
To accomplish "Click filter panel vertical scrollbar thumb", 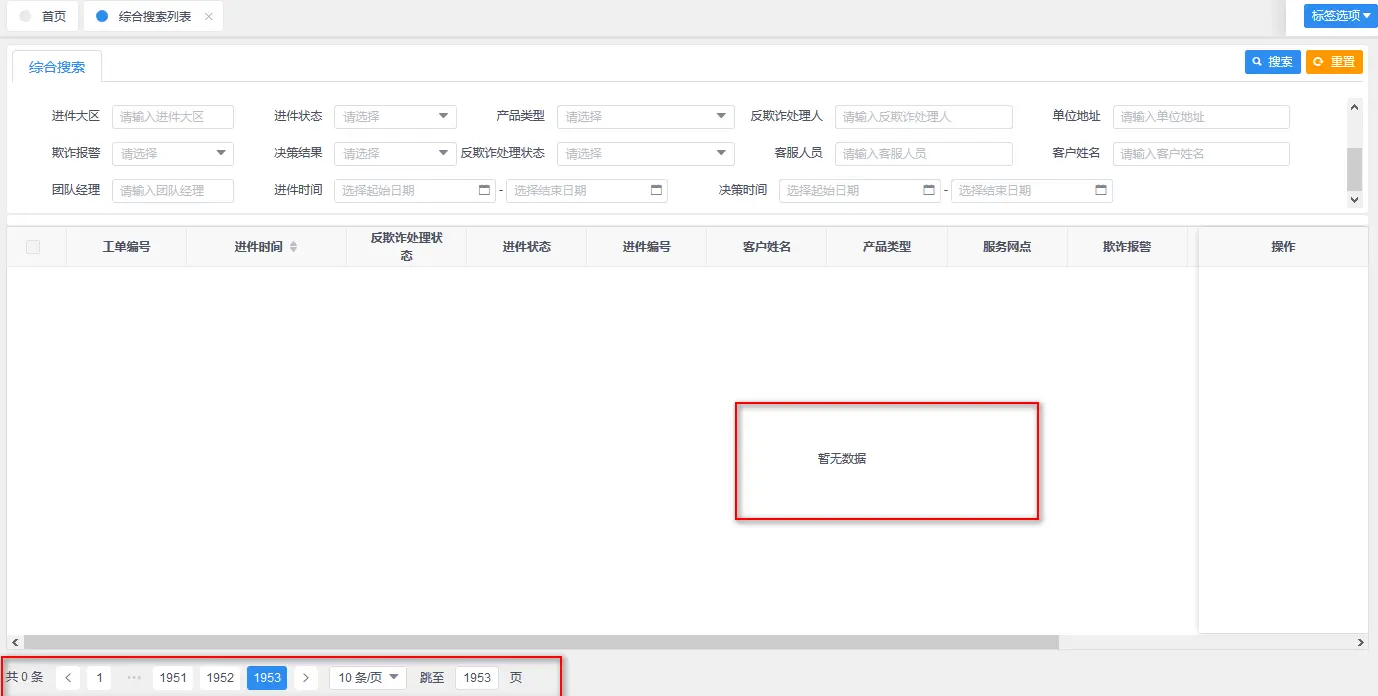I will 1355,169.
